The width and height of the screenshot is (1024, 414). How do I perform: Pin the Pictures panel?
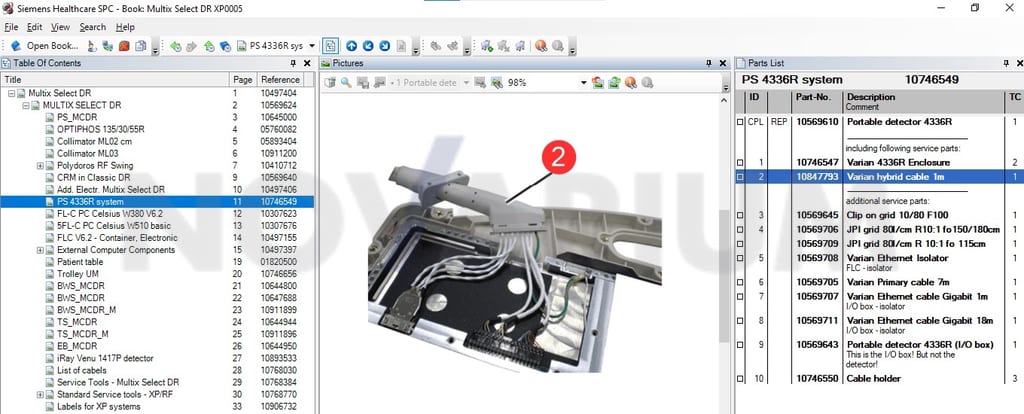[x=709, y=63]
